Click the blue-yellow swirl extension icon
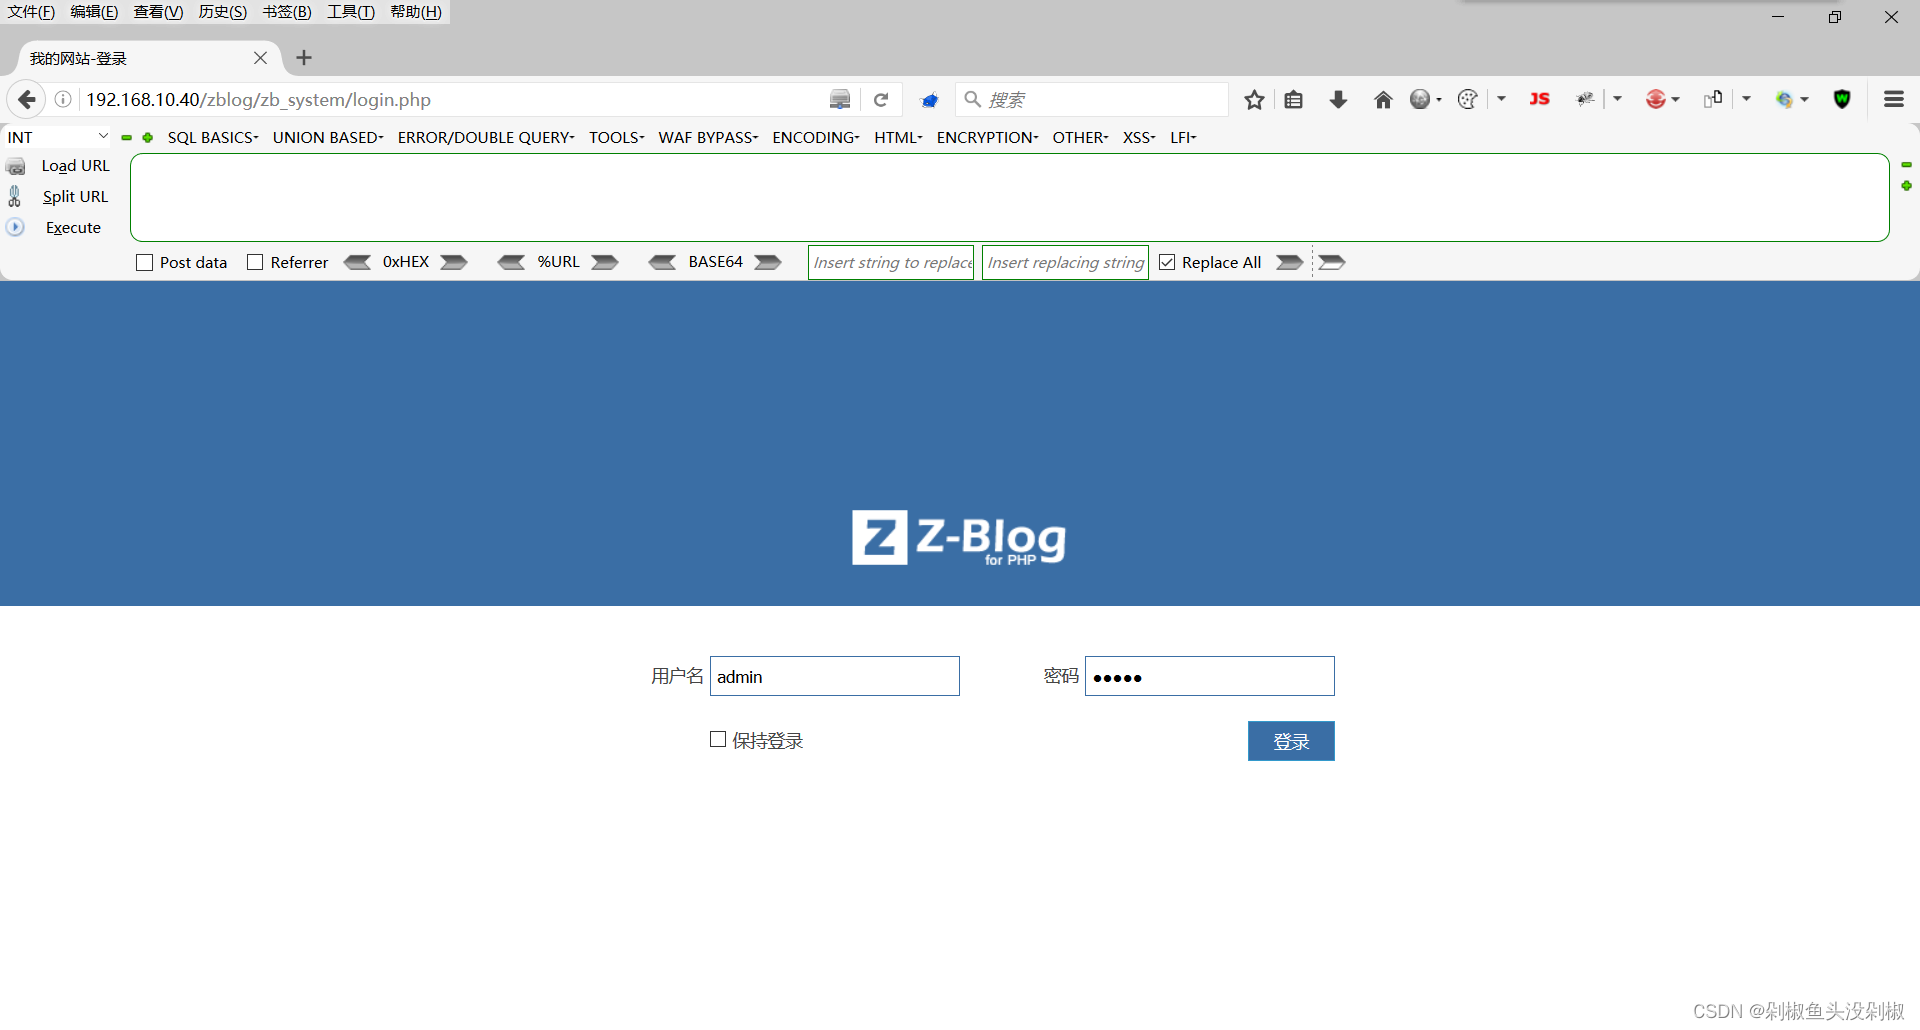The image size is (1920, 1030). (1784, 99)
